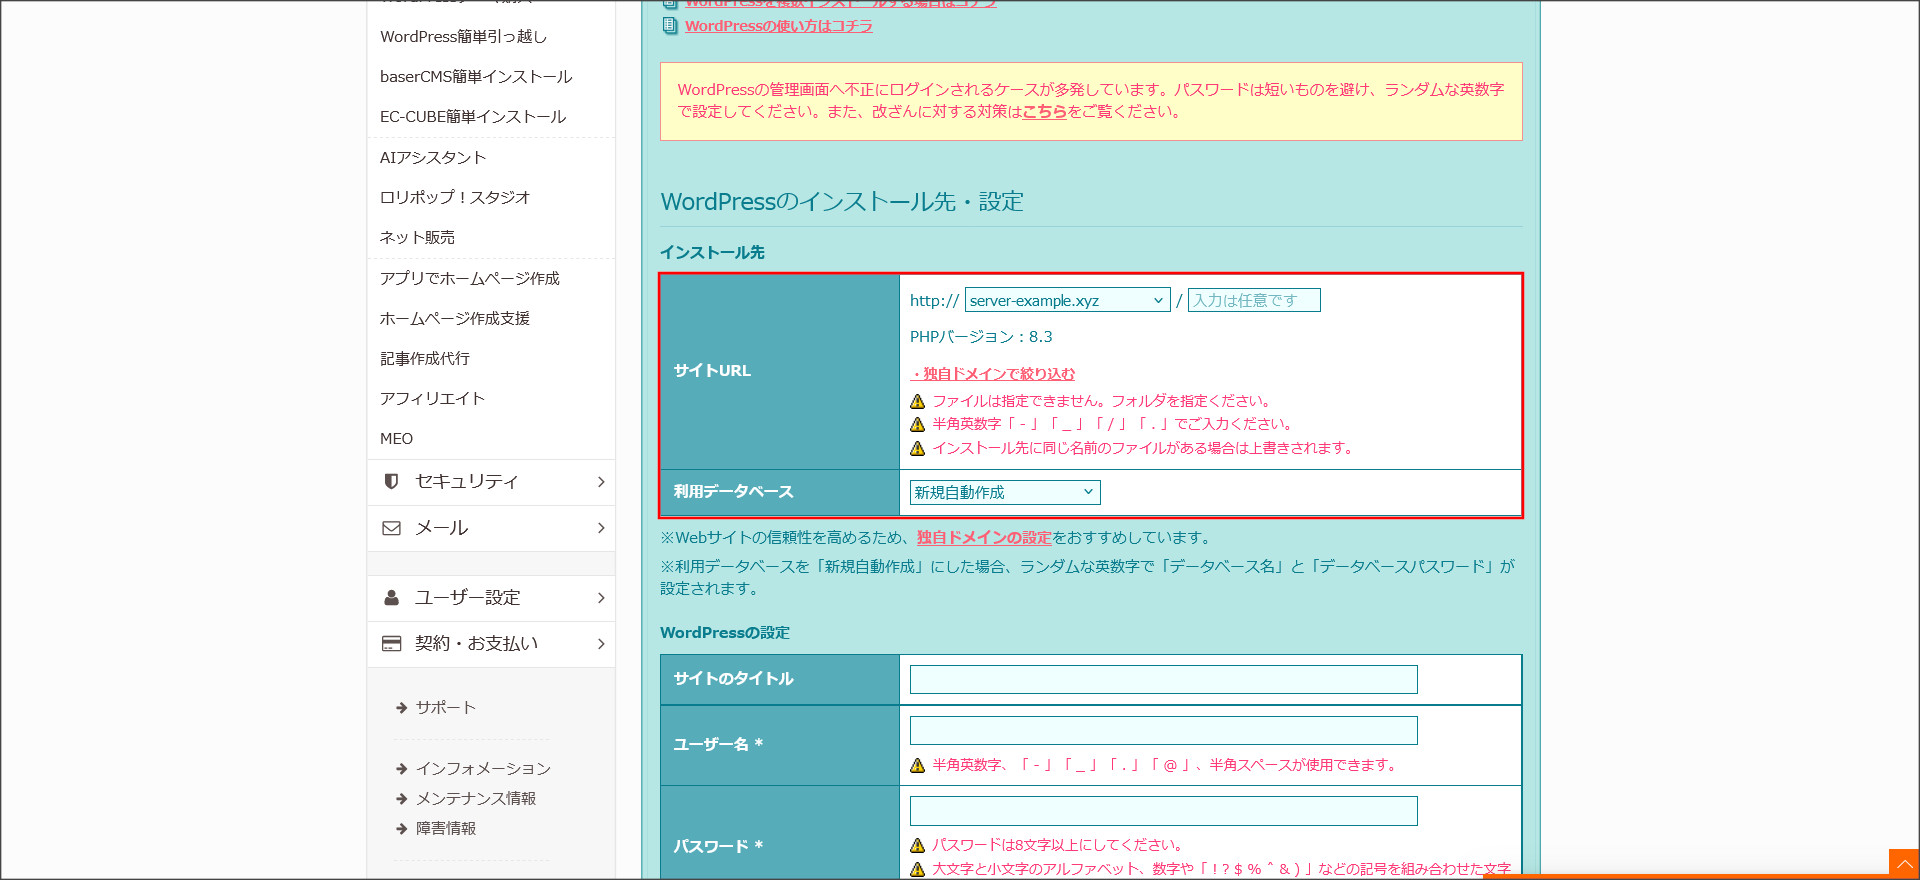Select 記事作成代行 in sidebar
The height and width of the screenshot is (880, 1920).
pyautogui.click(x=425, y=359)
